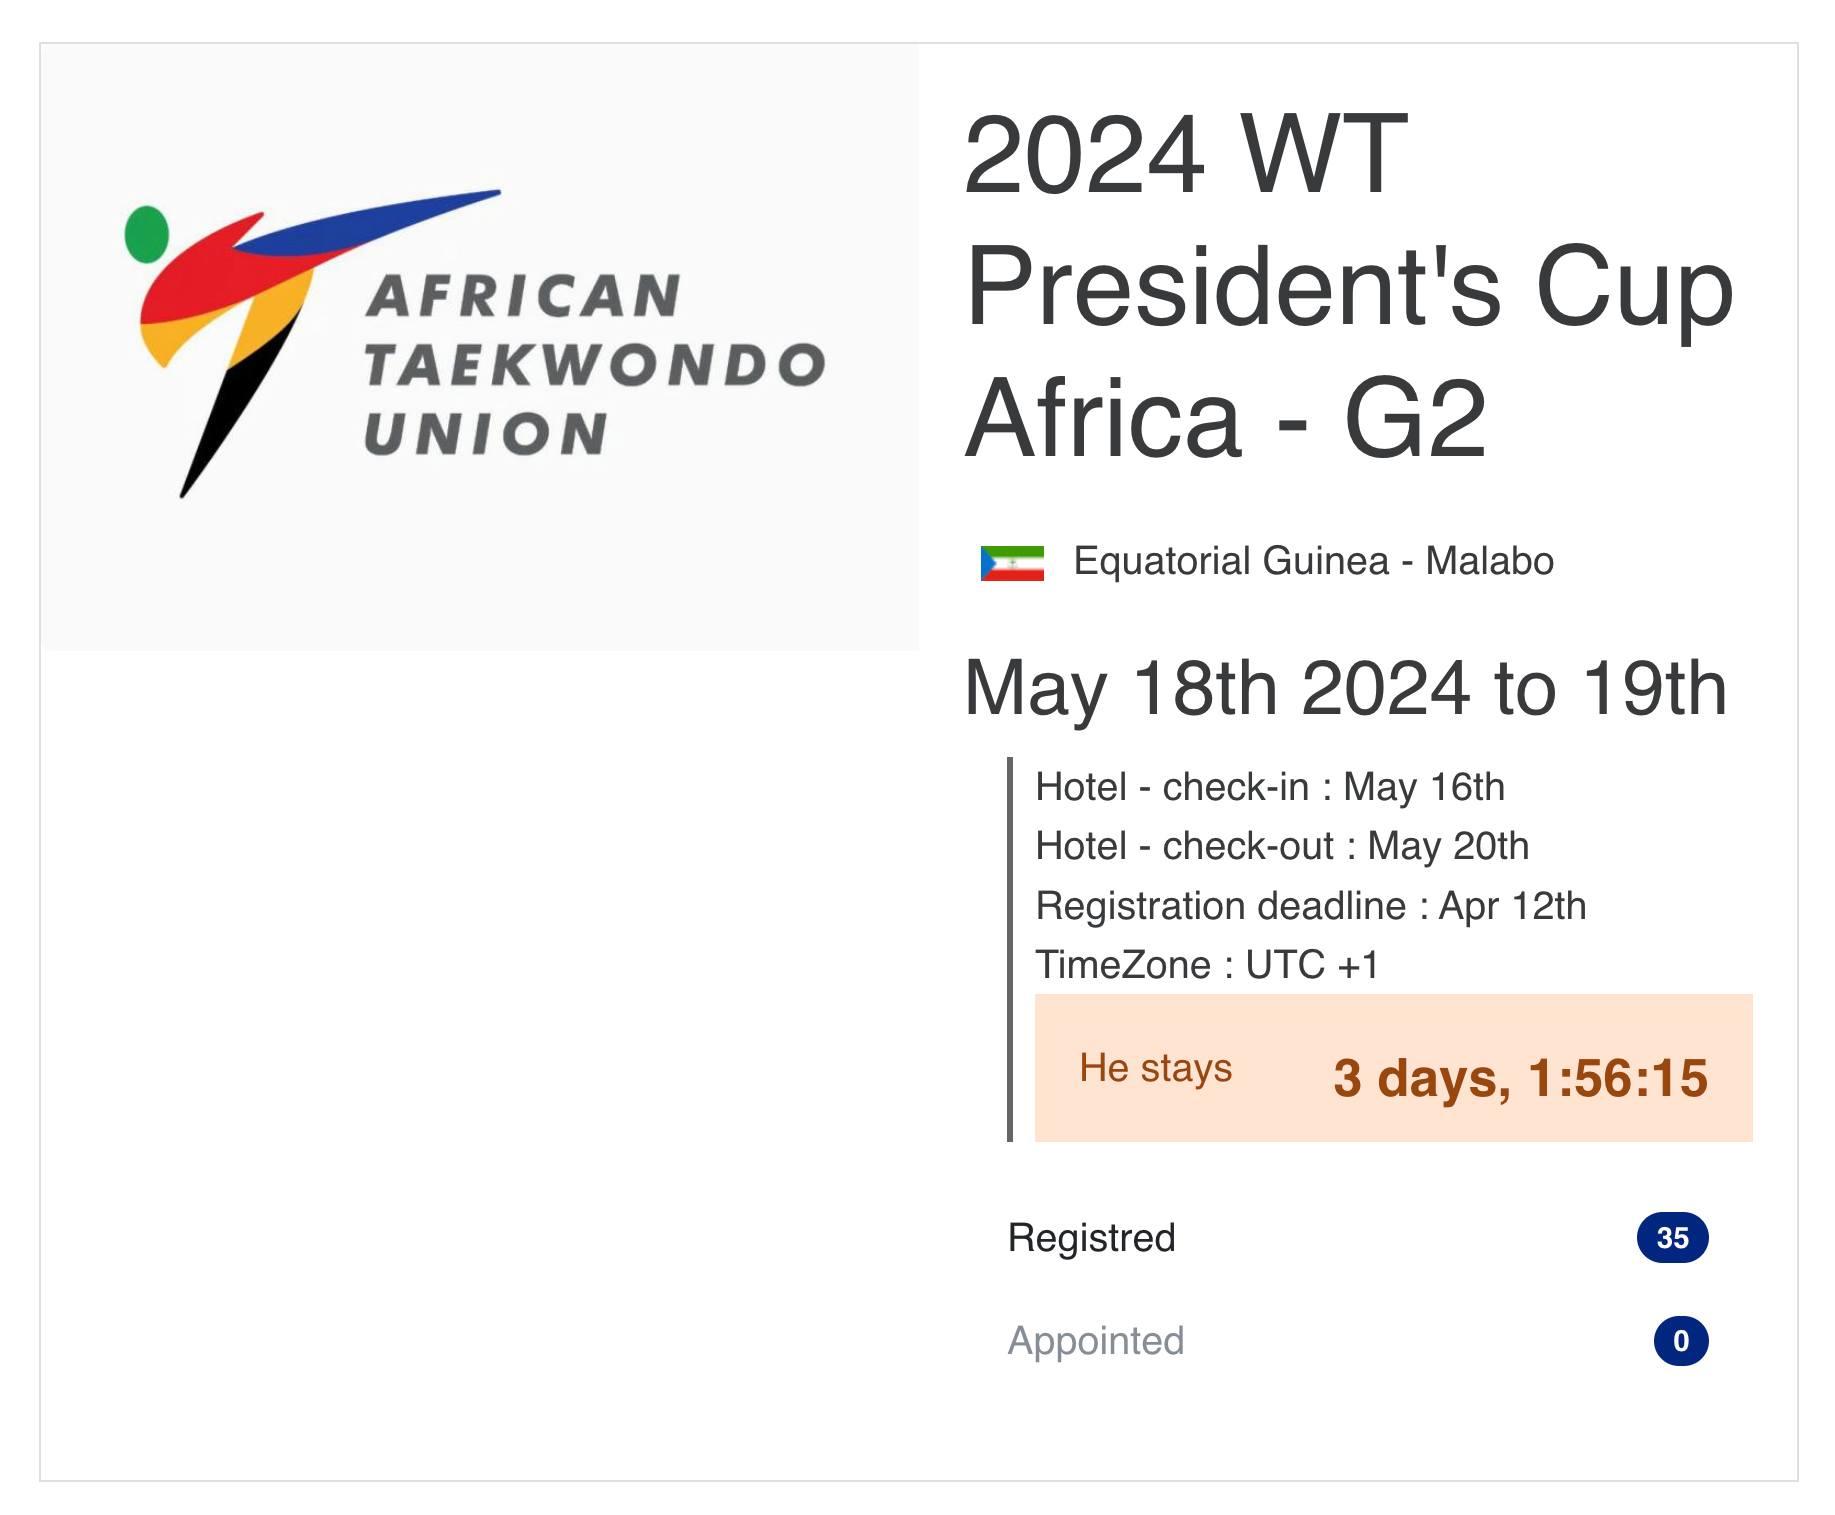Click the 35 registered count badge
This screenshot has height=1515, width=1835.
pyautogui.click(x=1672, y=1238)
